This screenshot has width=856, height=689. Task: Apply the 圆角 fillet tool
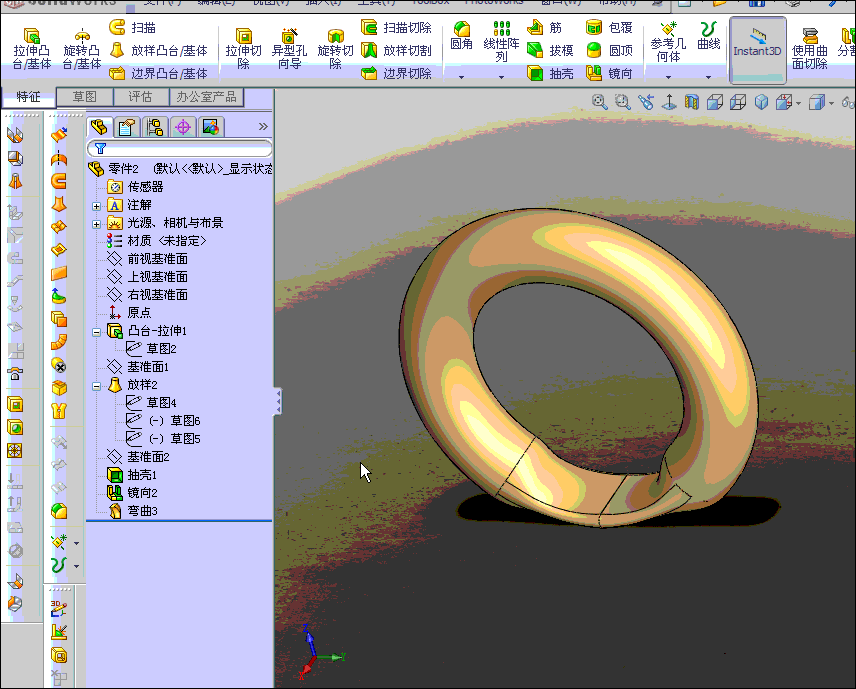(461, 36)
